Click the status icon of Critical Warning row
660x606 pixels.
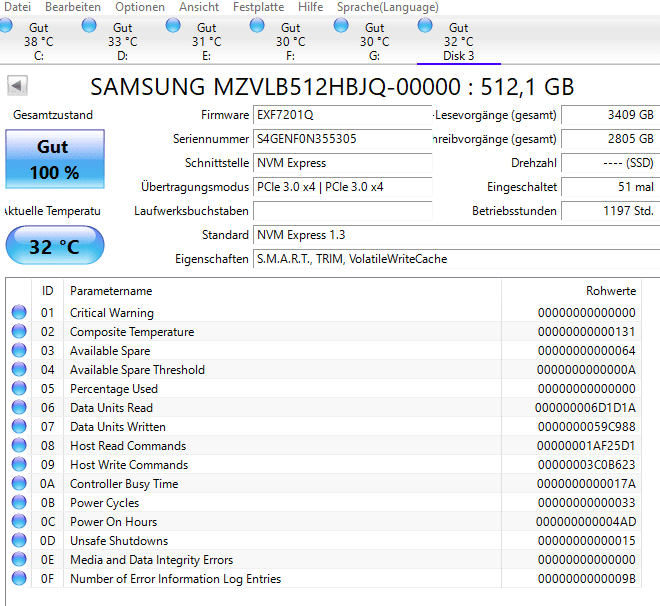click(19, 312)
